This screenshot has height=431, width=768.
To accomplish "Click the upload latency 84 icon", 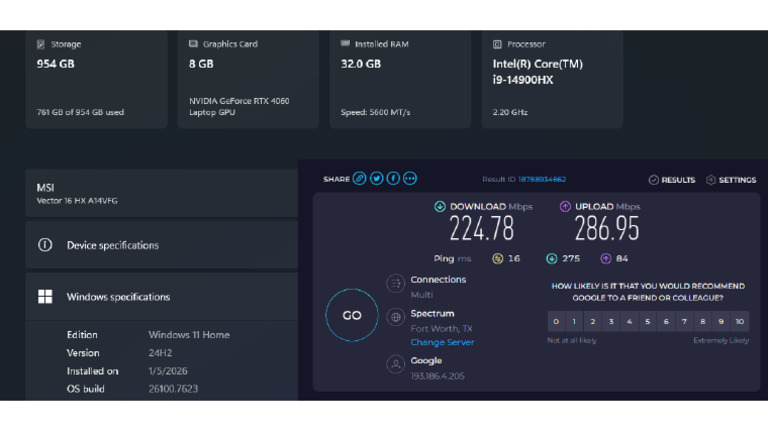I will point(606,259).
